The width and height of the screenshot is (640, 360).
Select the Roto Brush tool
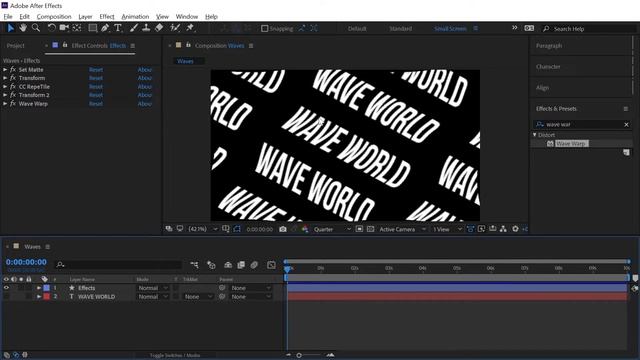(175, 28)
